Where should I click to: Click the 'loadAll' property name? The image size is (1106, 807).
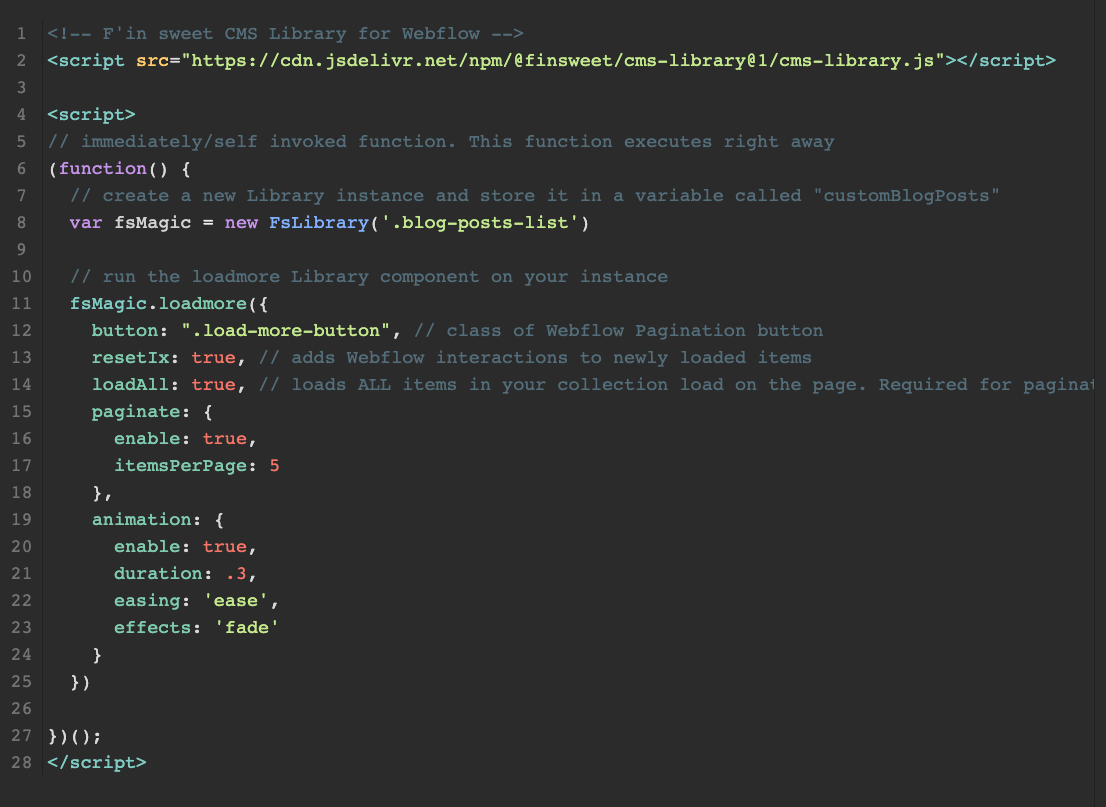coord(130,384)
